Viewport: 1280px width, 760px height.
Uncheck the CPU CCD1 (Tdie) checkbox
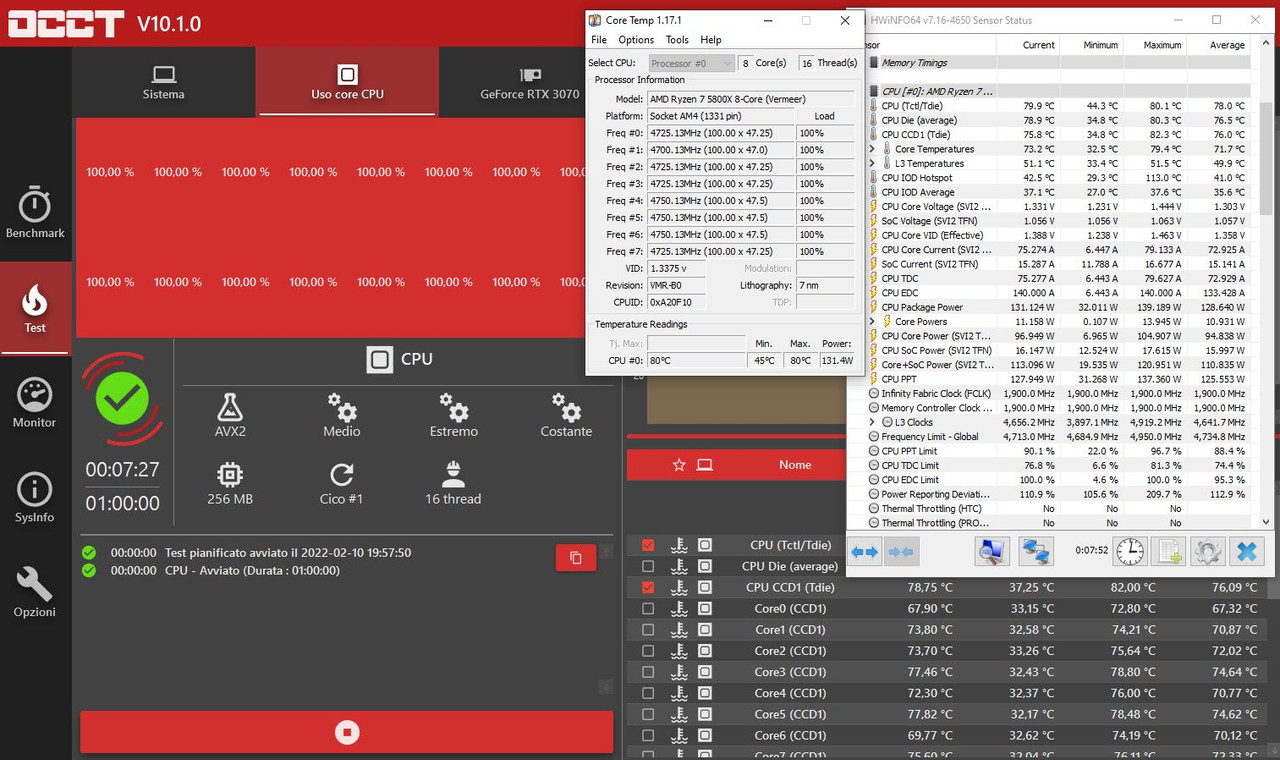tap(648, 587)
